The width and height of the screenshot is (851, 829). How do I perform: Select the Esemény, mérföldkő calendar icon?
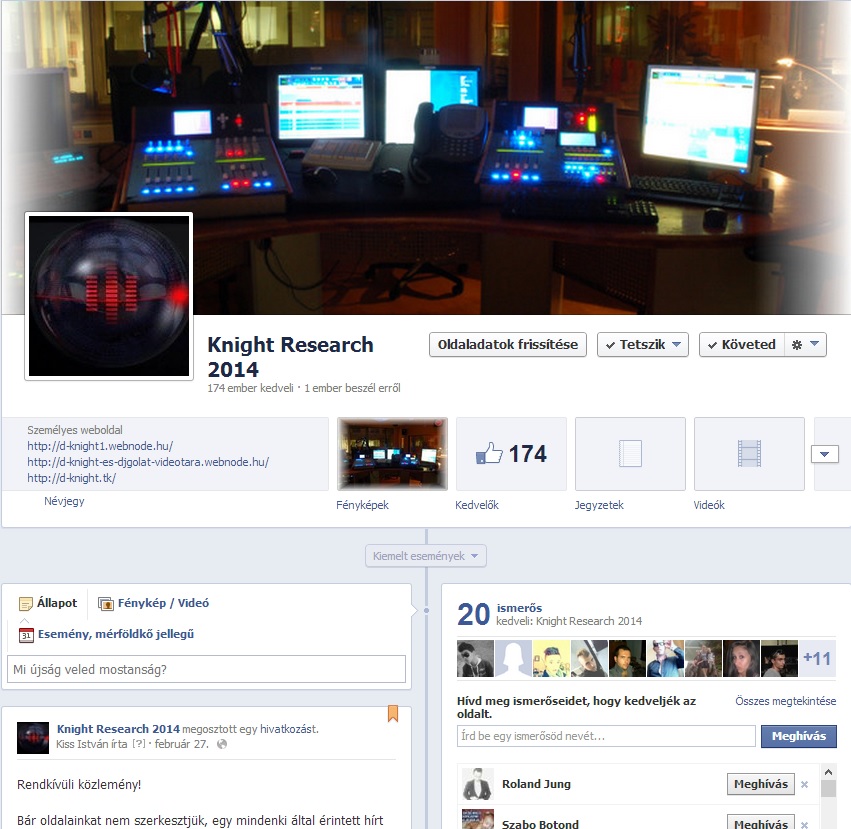tap(26, 634)
